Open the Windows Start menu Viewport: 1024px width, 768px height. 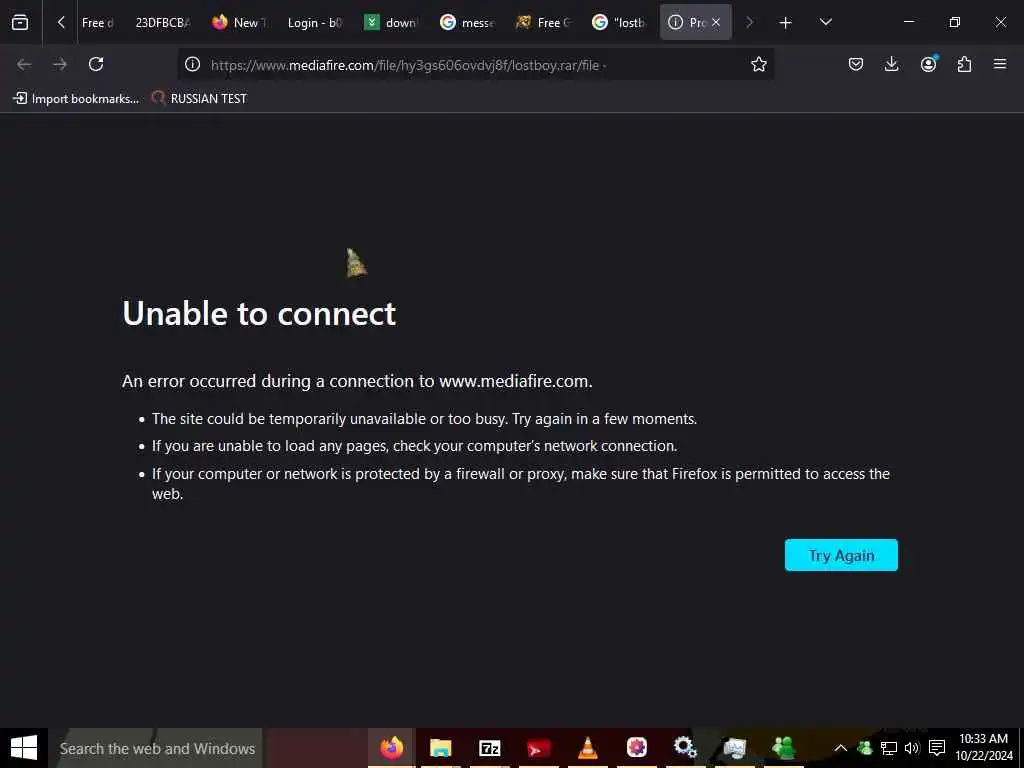[24, 748]
